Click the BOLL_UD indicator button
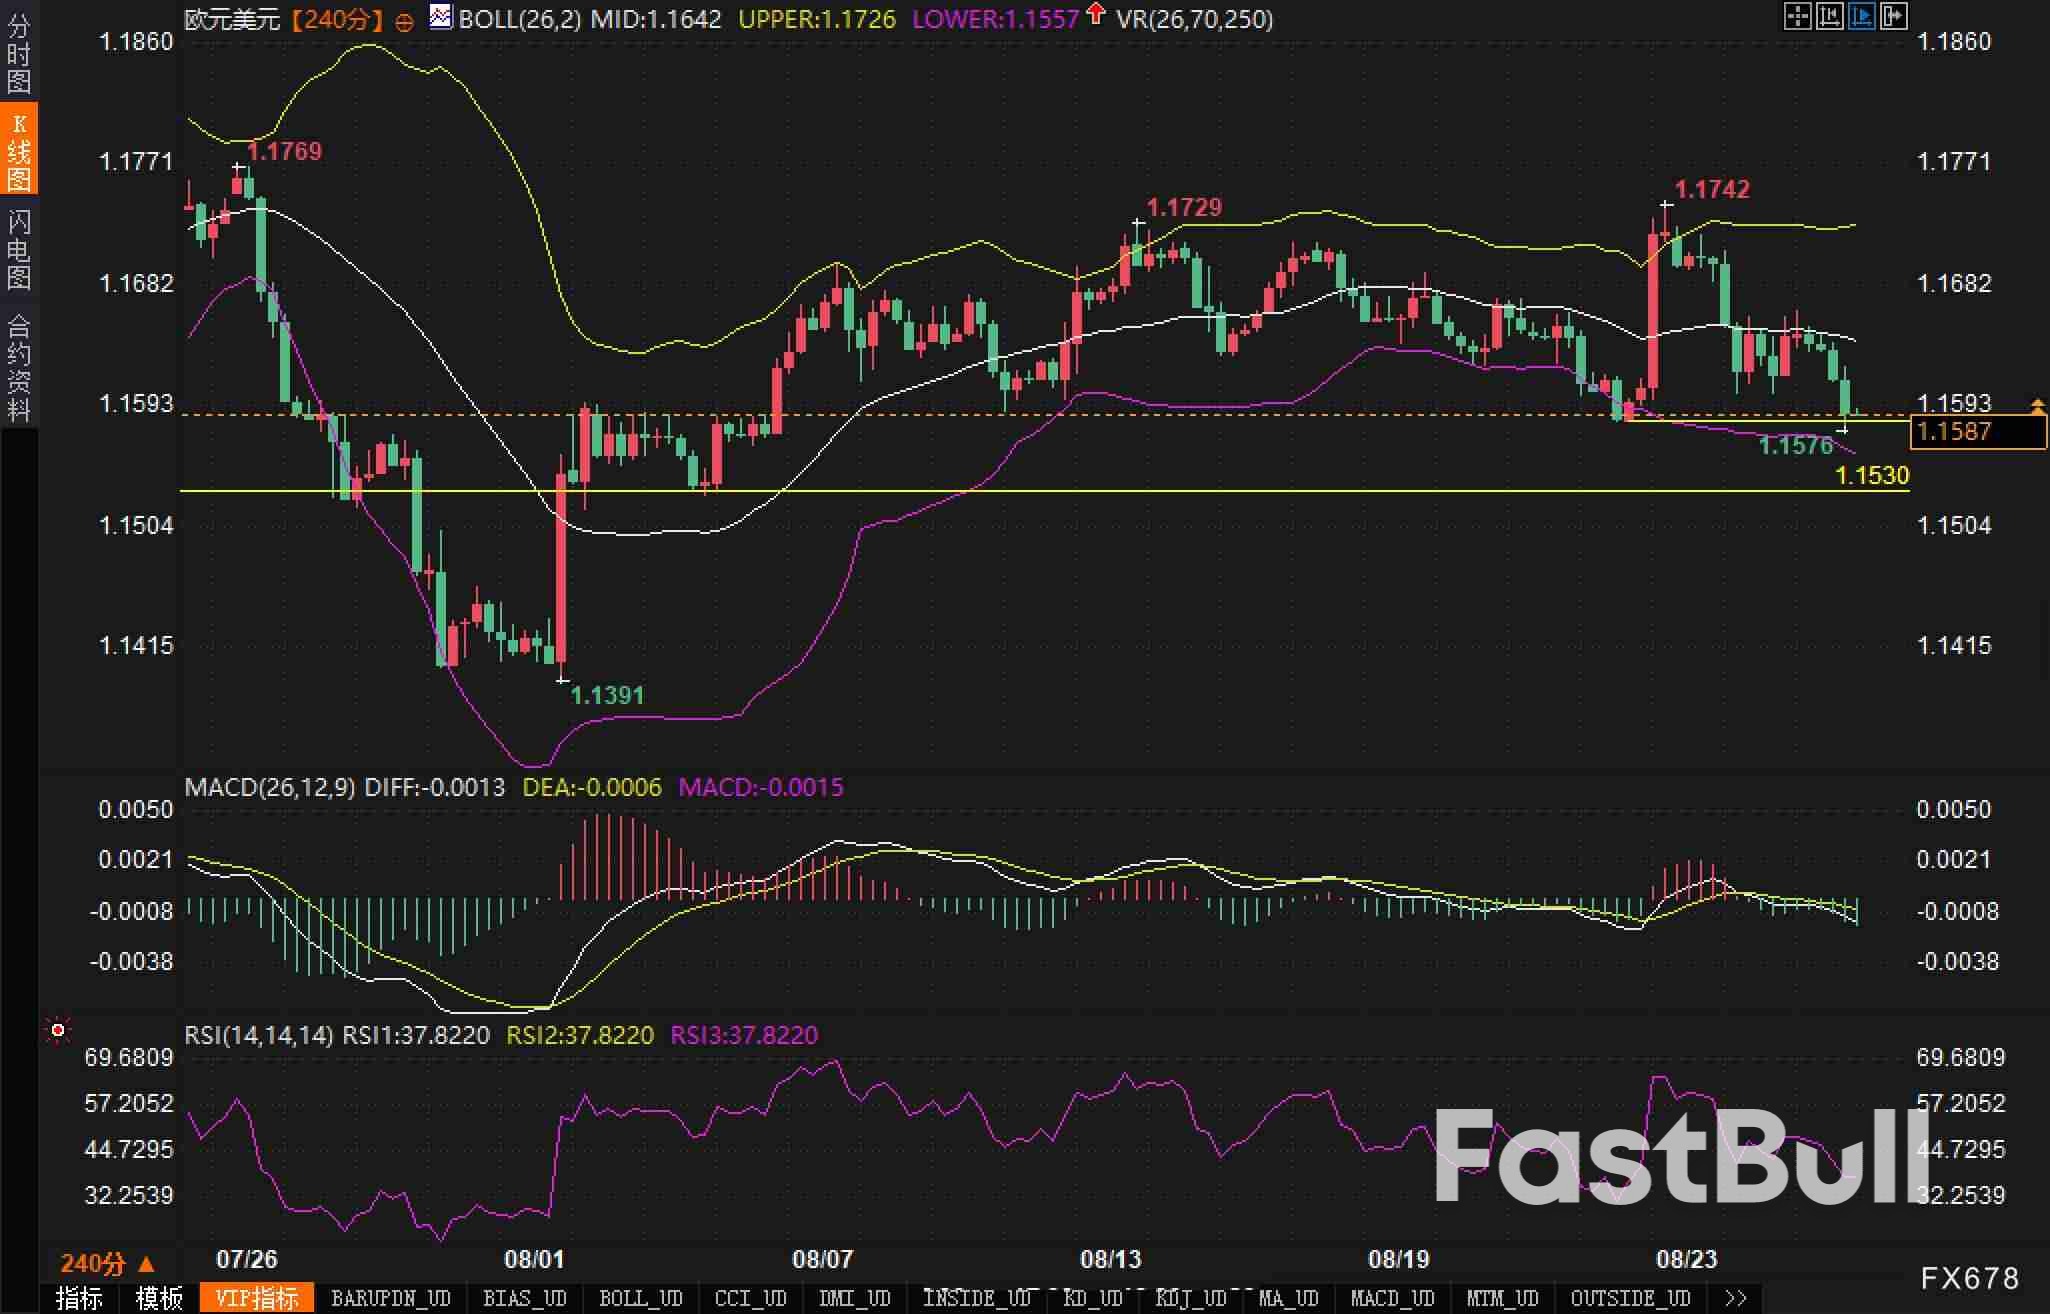The width and height of the screenshot is (2050, 1314). click(640, 1298)
